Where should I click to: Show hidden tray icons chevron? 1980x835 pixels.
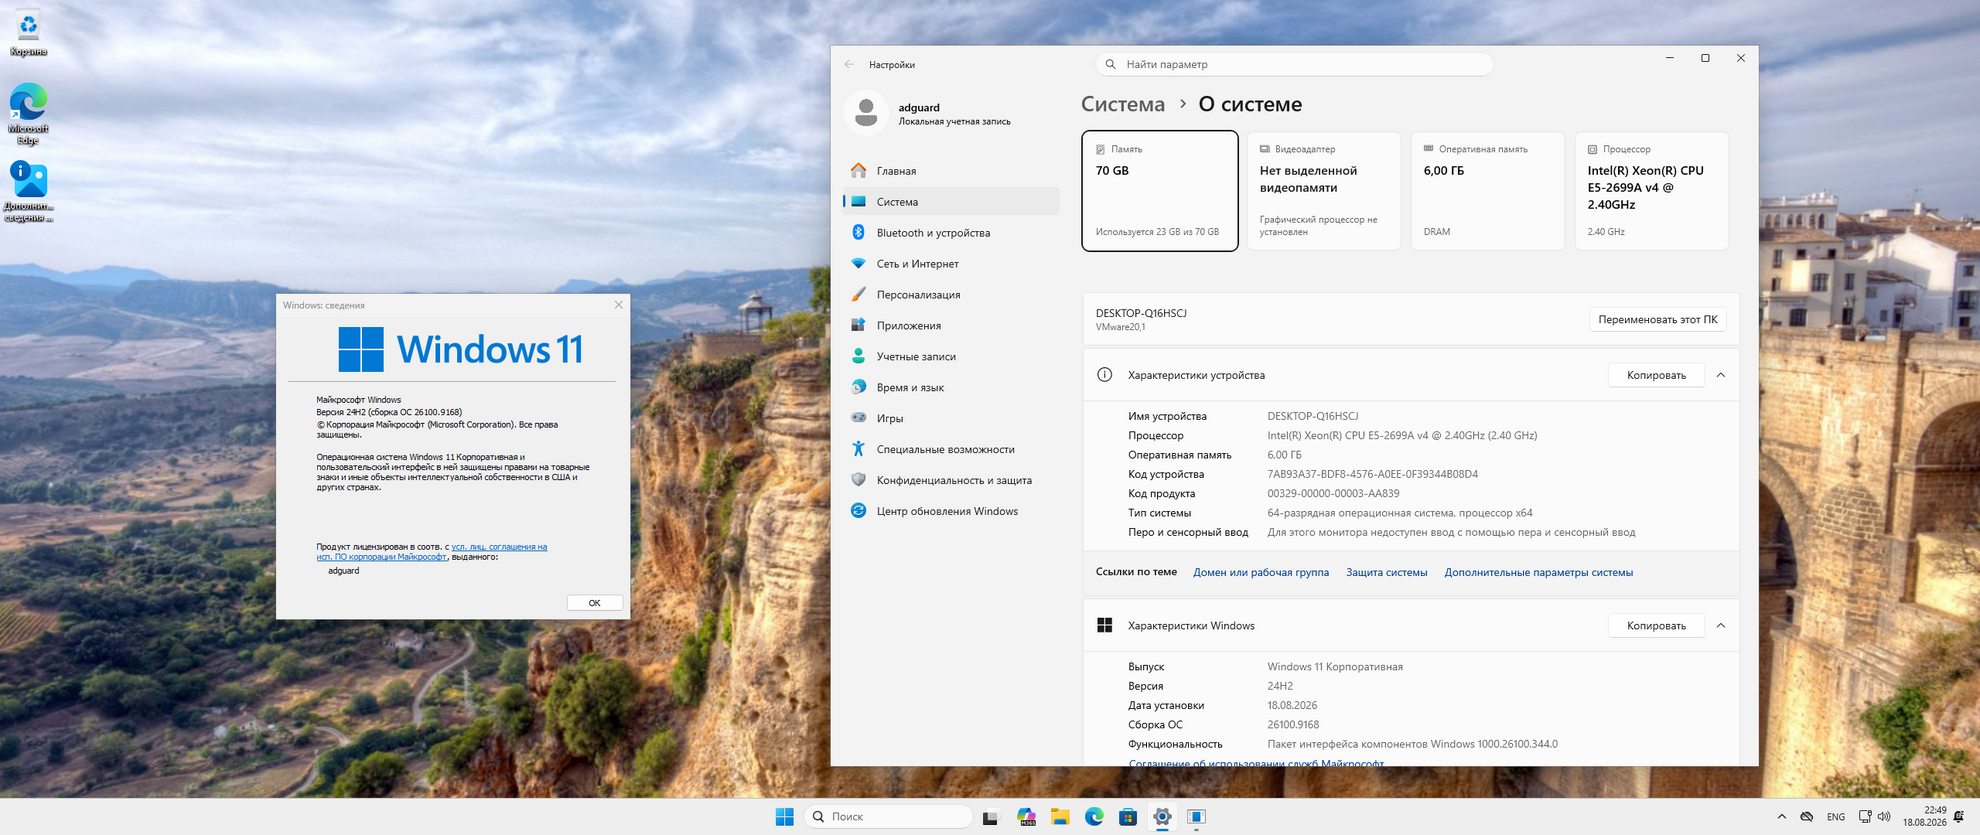[1781, 817]
